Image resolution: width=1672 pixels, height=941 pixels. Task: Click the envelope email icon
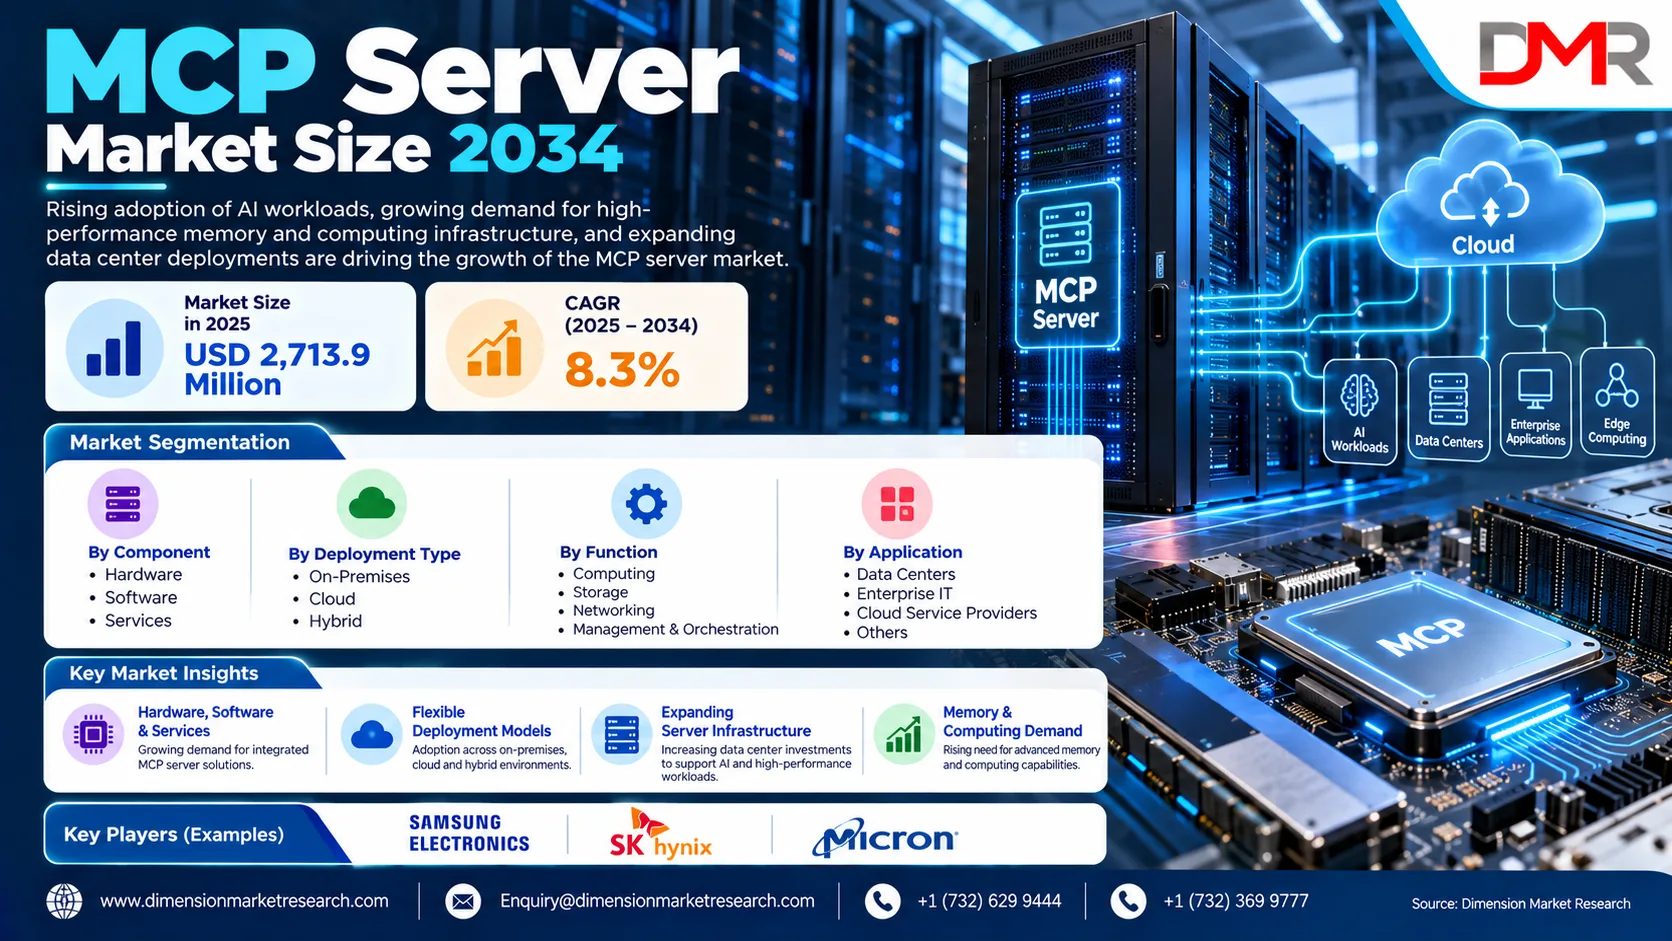point(463,901)
